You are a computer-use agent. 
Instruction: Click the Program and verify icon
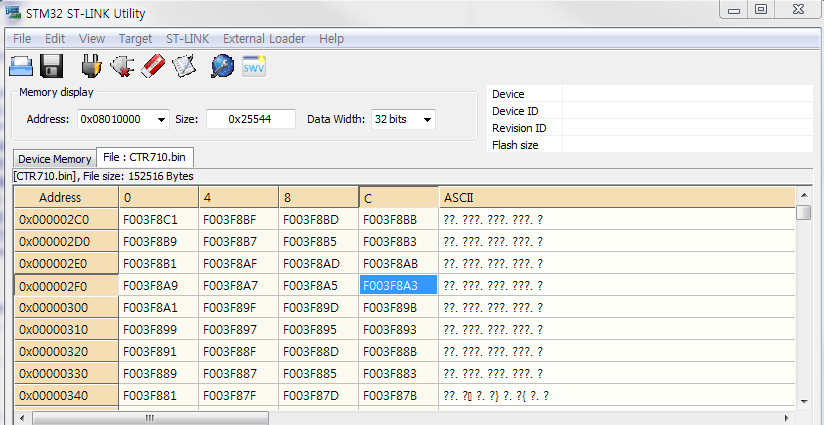[184, 66]
